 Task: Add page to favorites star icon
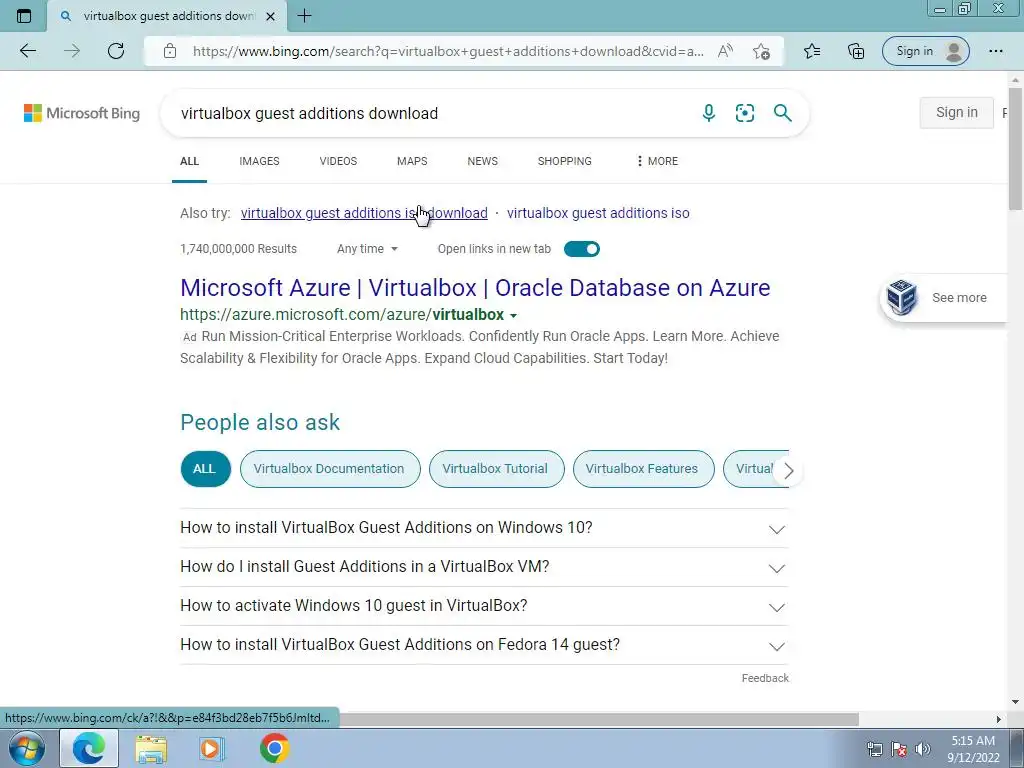click(x=761, y=52)
